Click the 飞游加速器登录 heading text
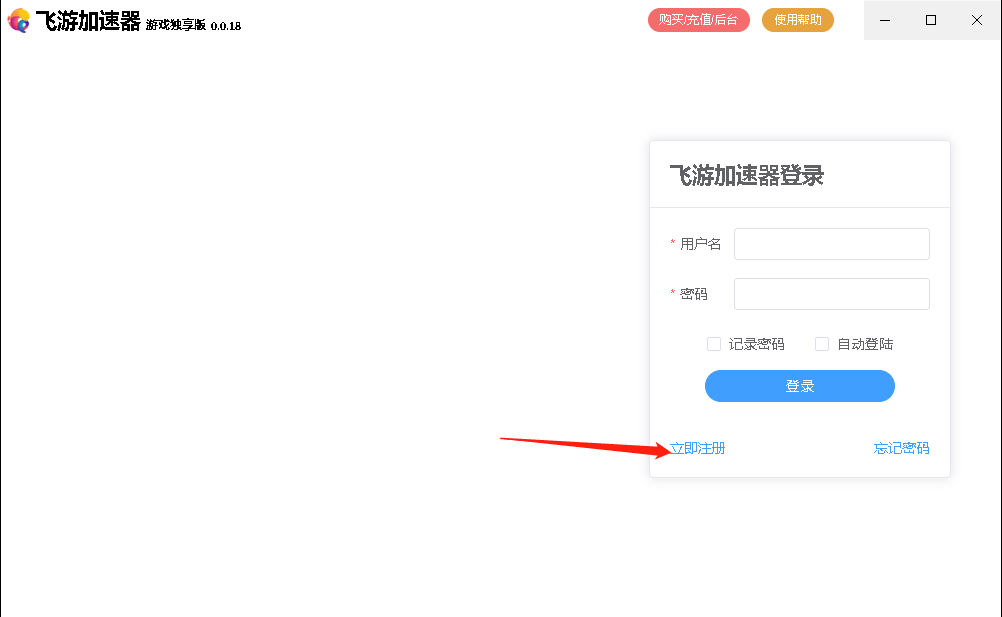The image size is (1002, 617). point(746,175)
